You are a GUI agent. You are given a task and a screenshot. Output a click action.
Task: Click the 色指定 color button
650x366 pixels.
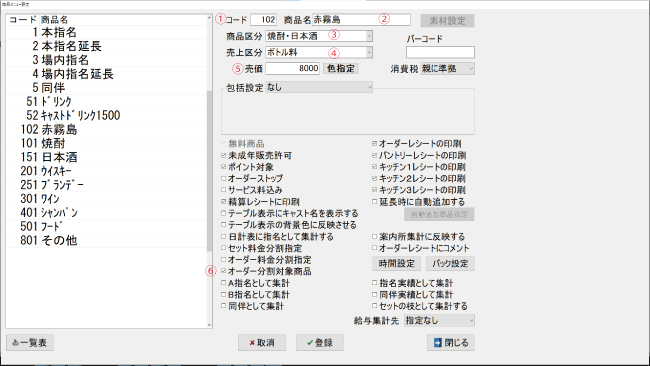point(340,68)
